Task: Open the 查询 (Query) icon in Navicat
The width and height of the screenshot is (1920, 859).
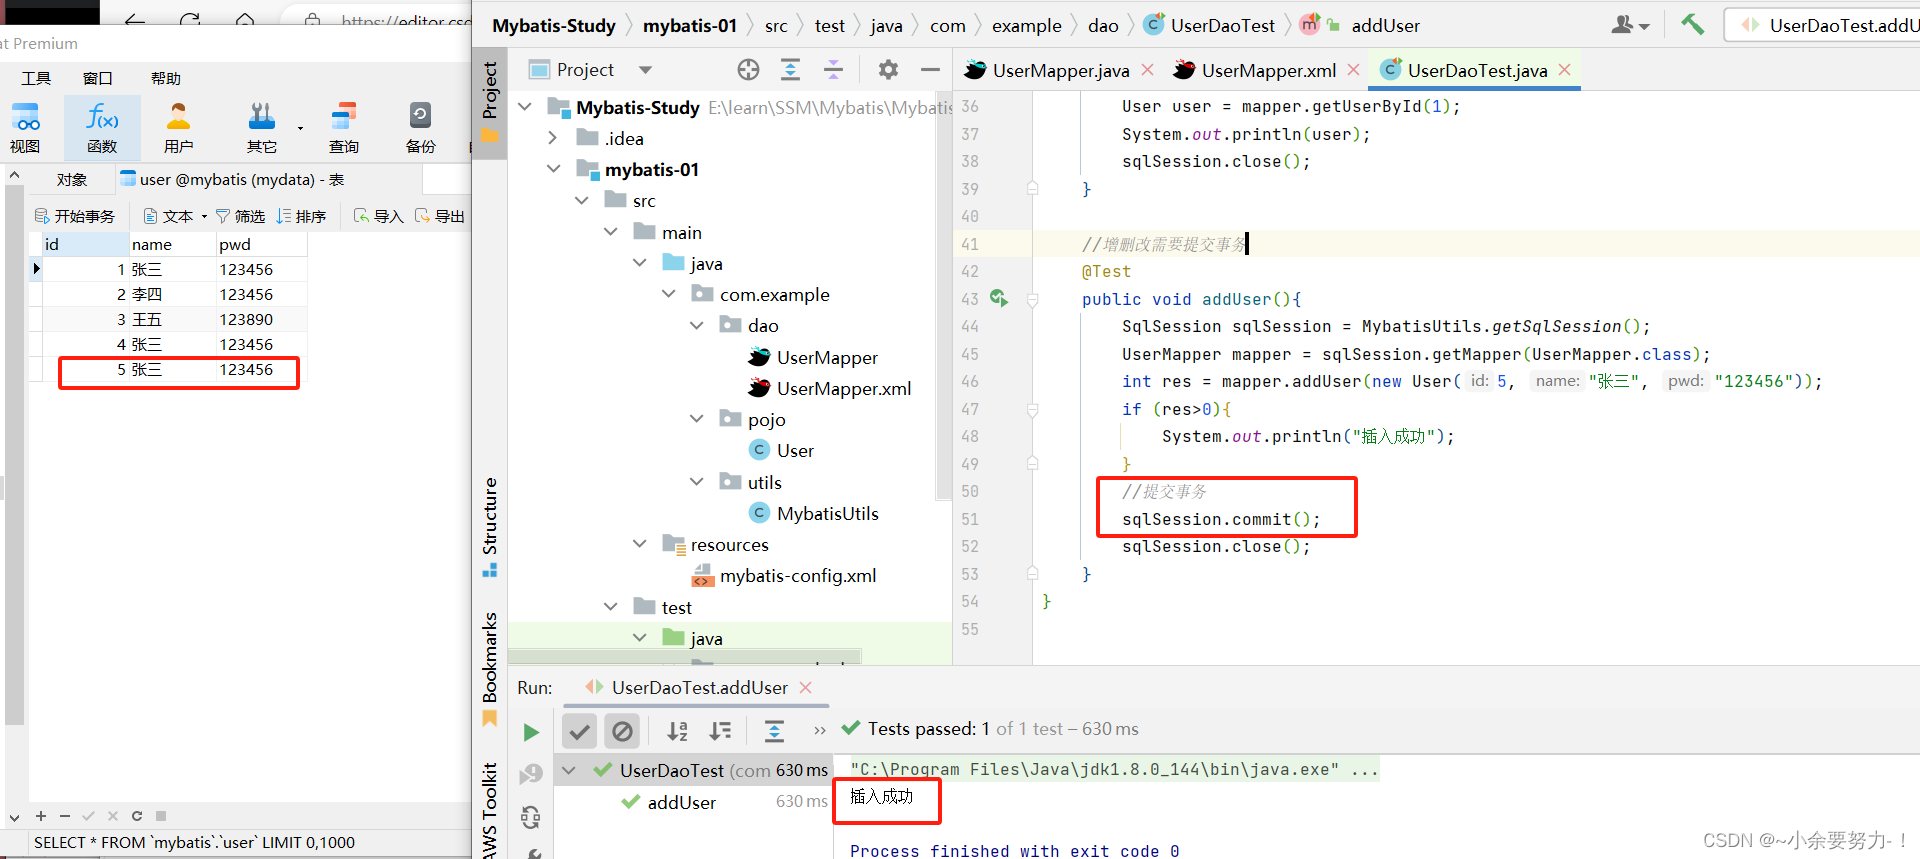Action: (x=344, y=128)
